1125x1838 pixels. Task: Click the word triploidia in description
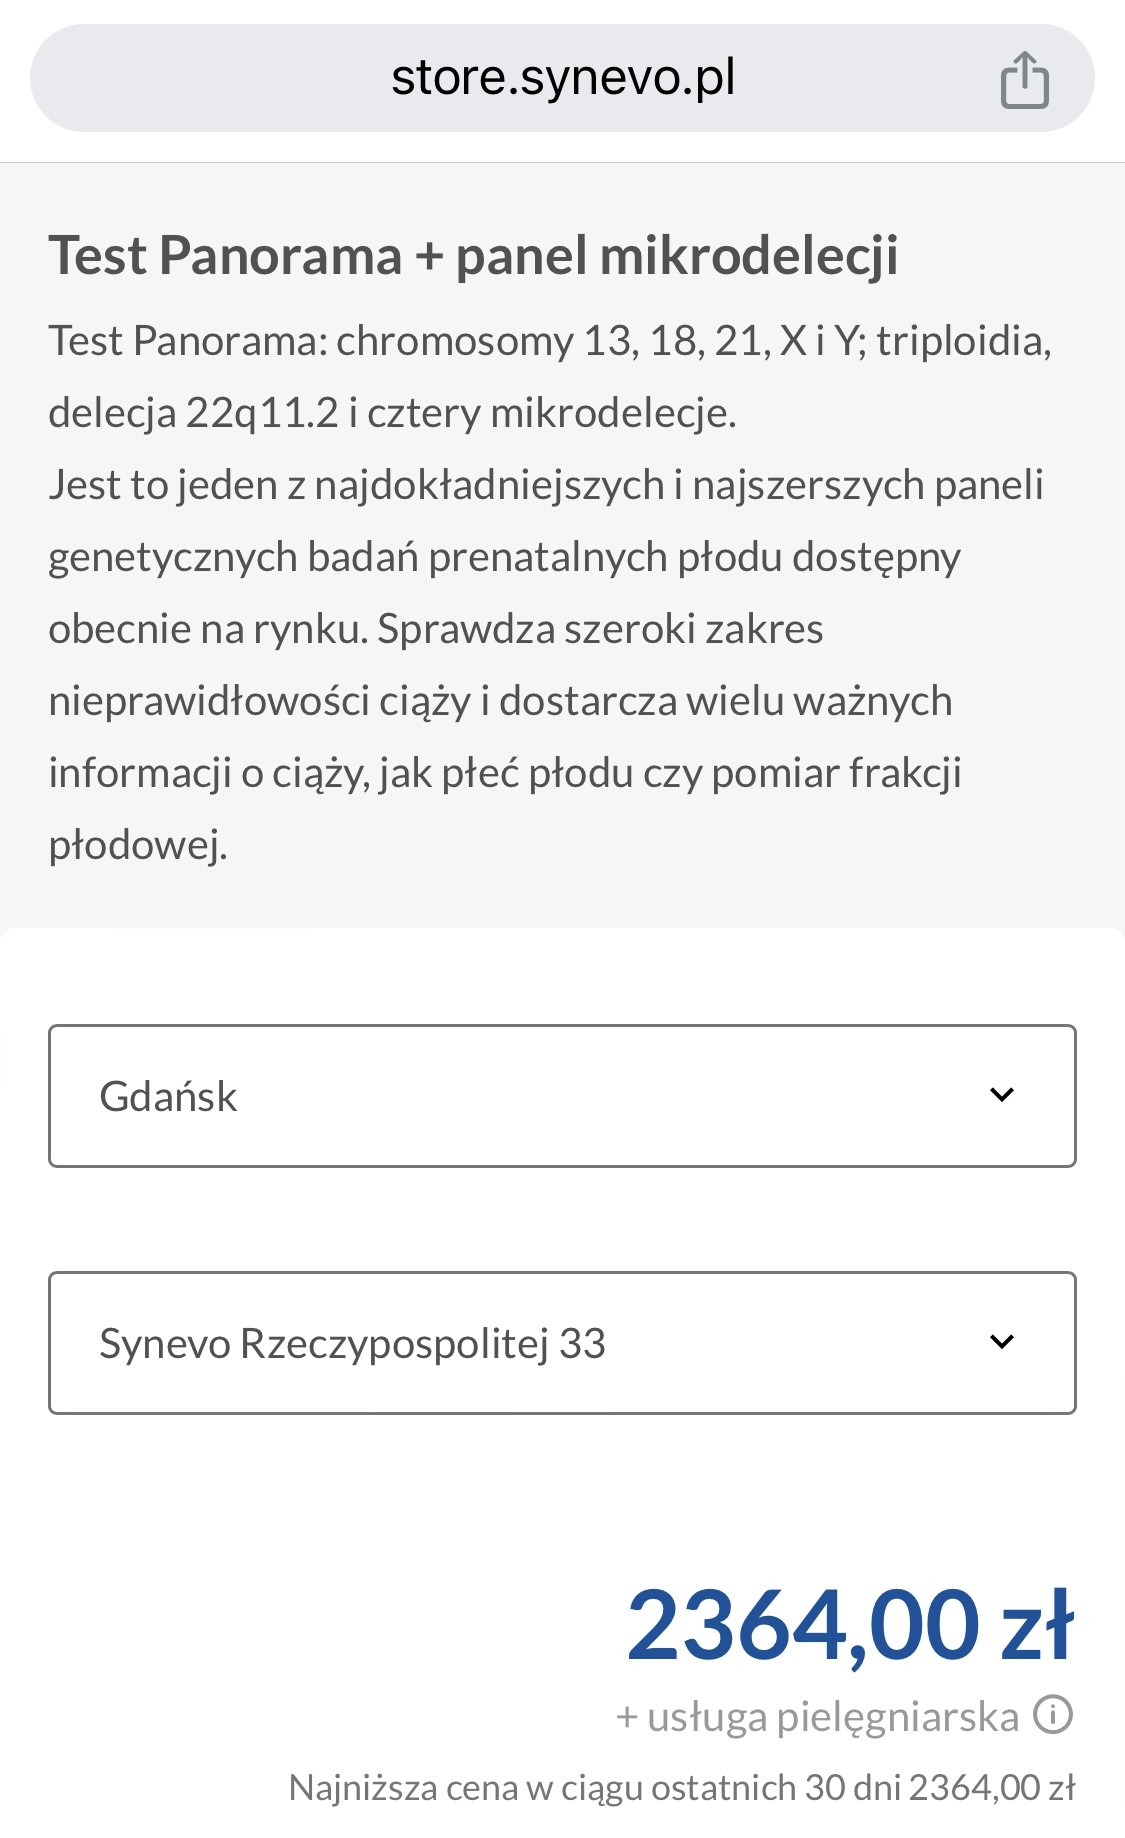pos(963,341)
